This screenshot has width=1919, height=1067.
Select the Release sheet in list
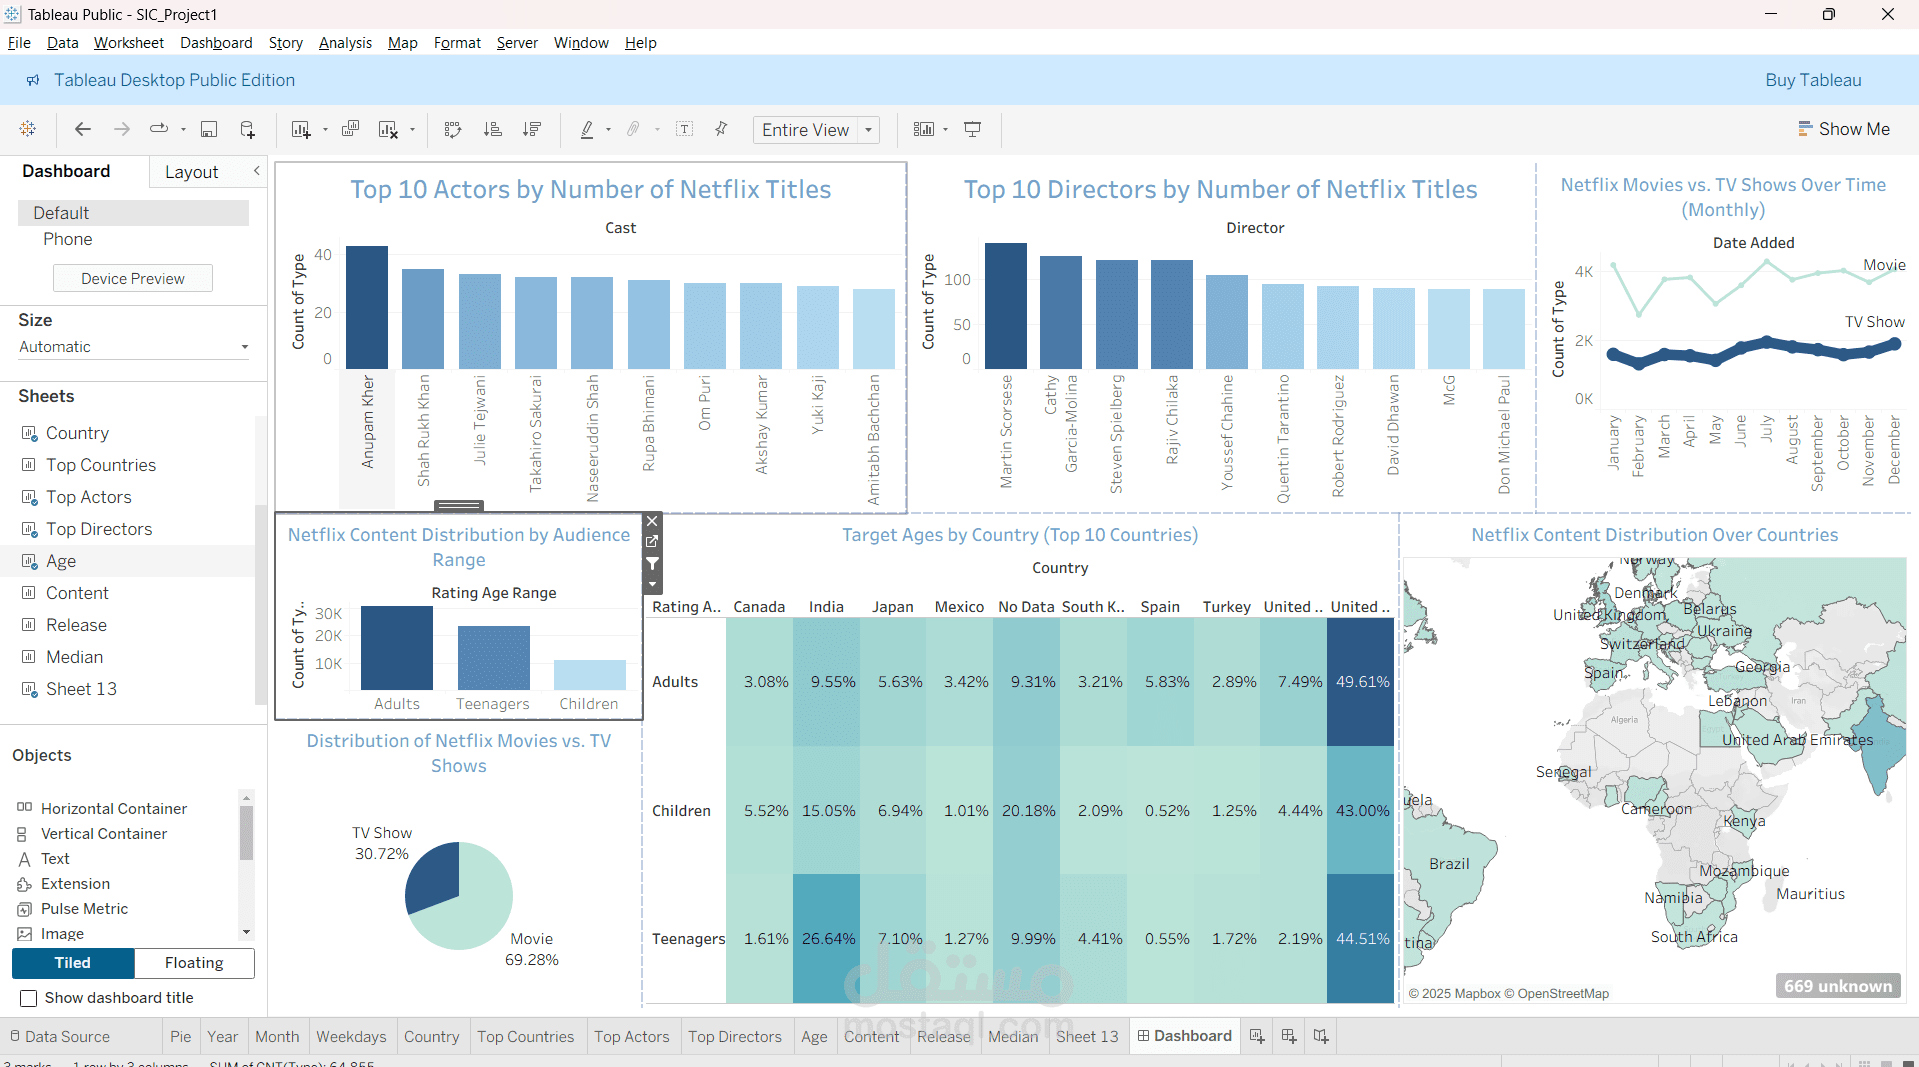click(76, 625)
